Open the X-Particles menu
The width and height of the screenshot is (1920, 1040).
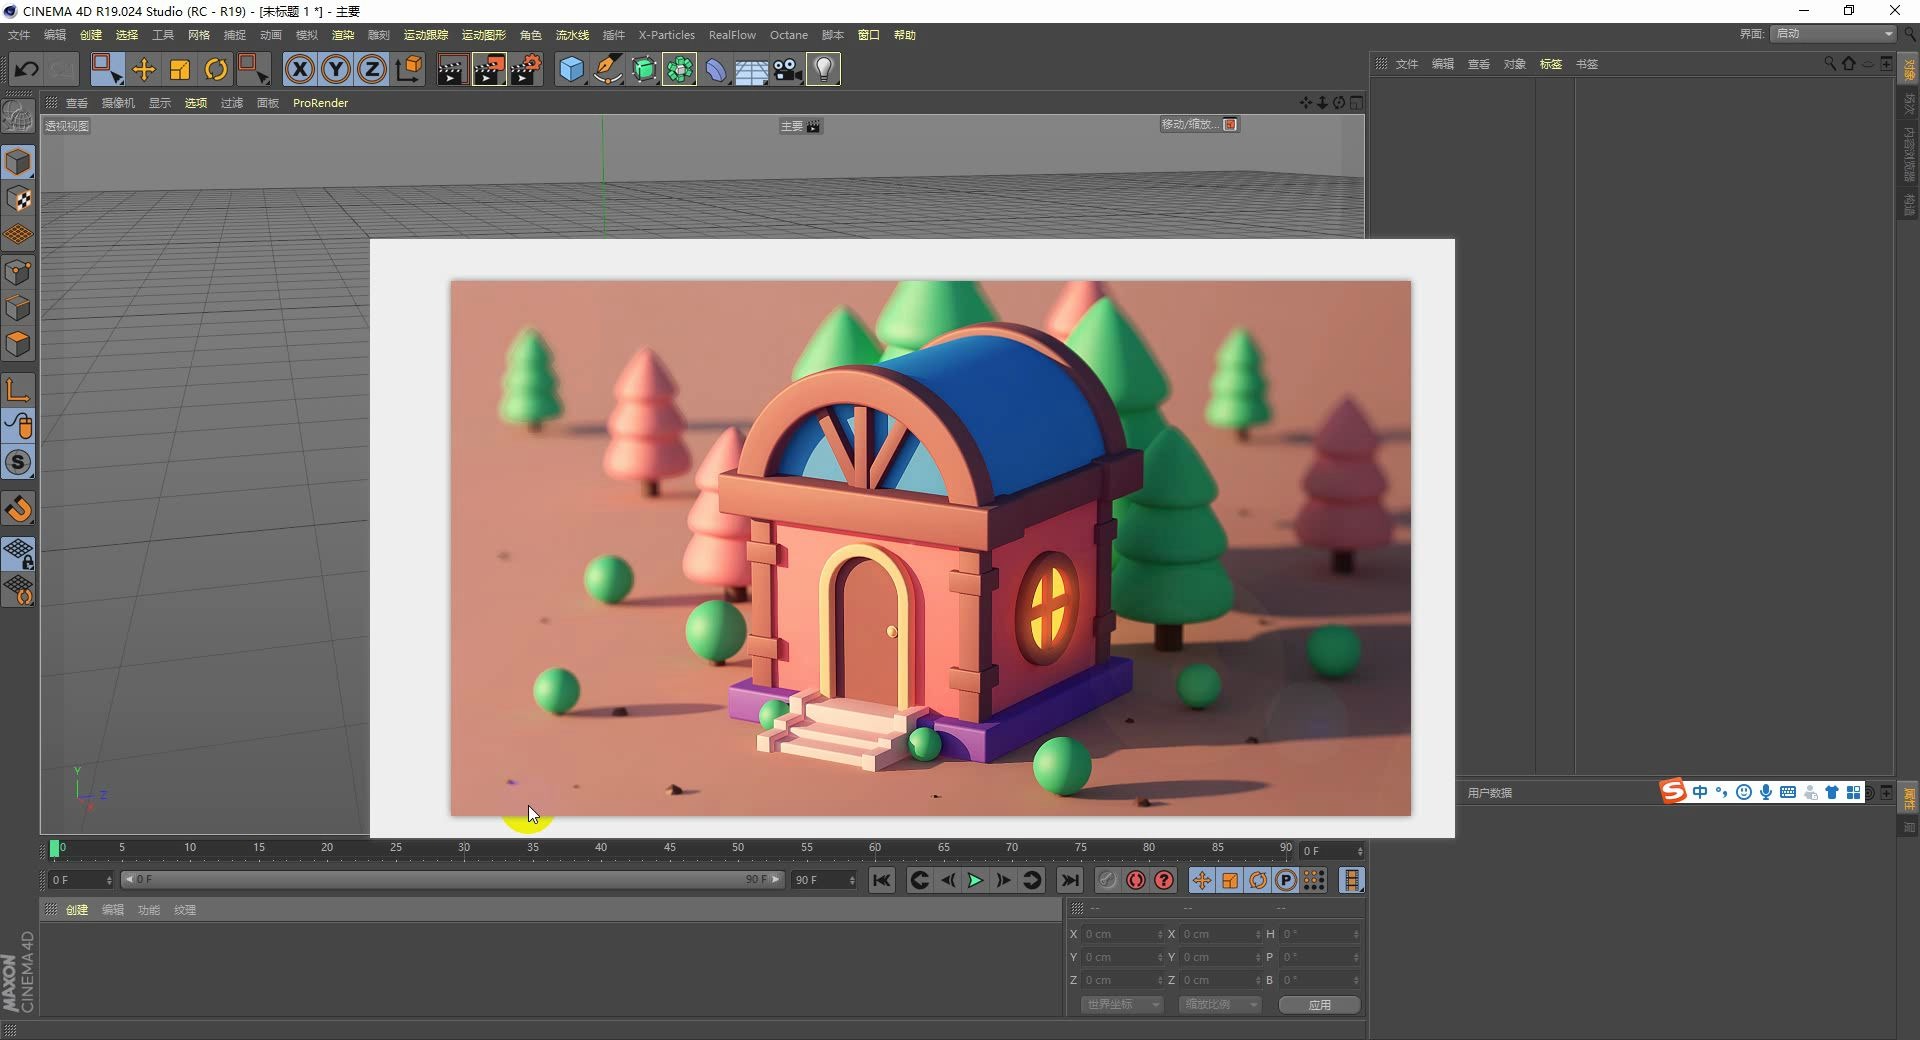(x=666, y=35)
